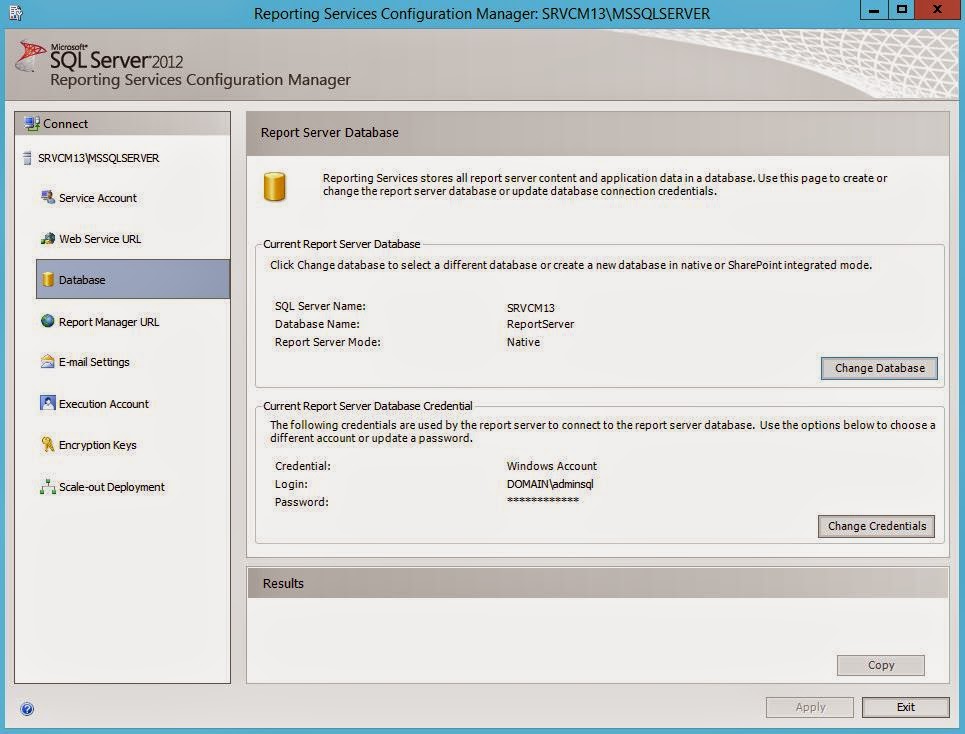This screenshot has width=965, height=734.
Task: Click Current Report Server Database Credential group title
Action: point(367,406)
